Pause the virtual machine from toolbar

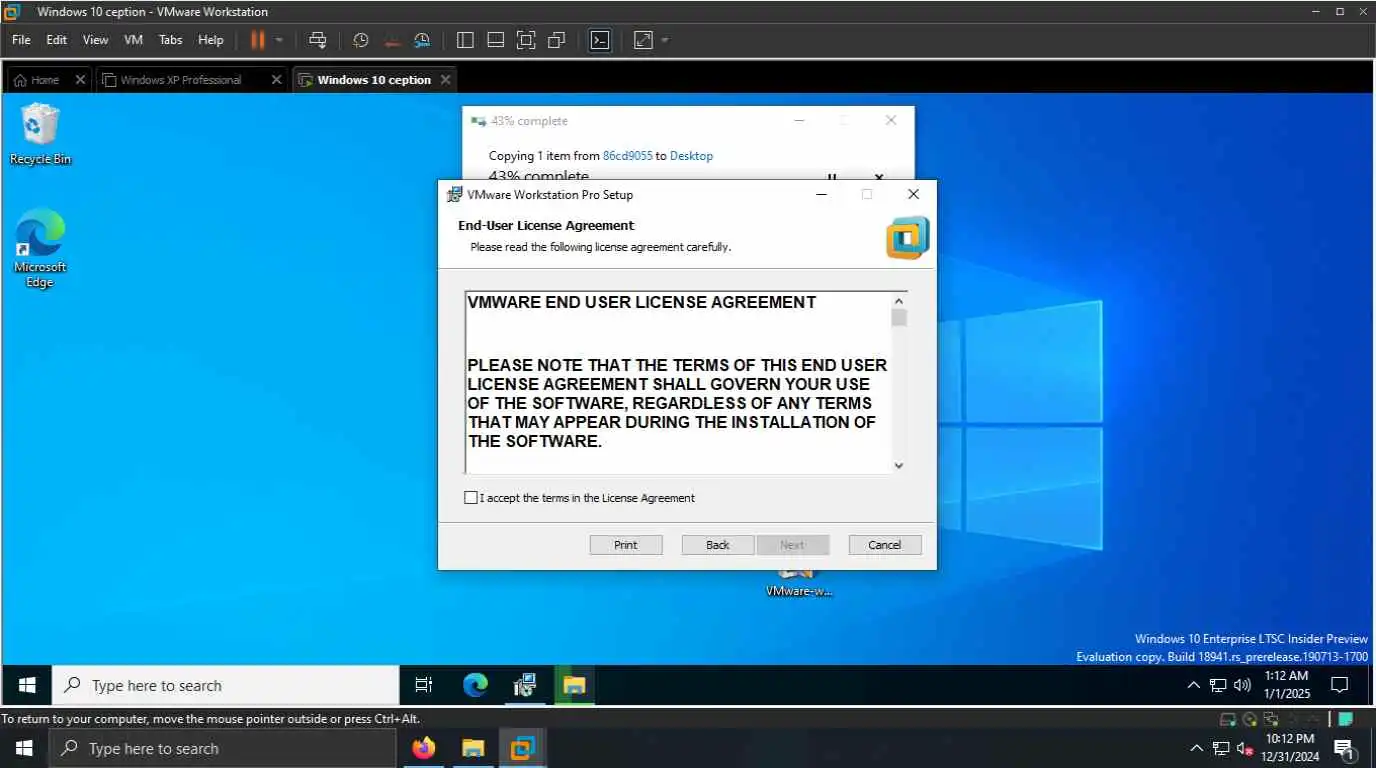pos(258,40)
